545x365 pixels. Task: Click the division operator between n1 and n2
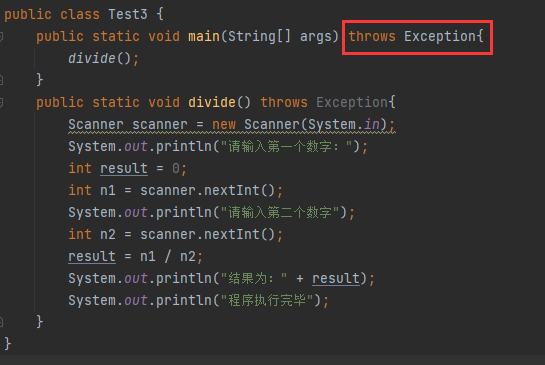(168, 257)
